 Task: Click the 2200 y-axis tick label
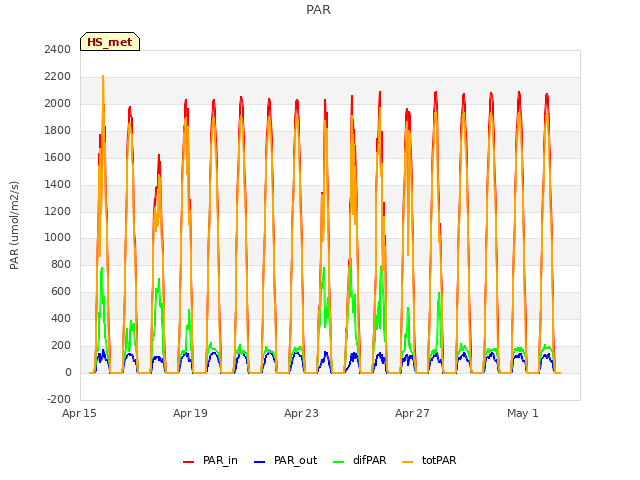[58, 76]
